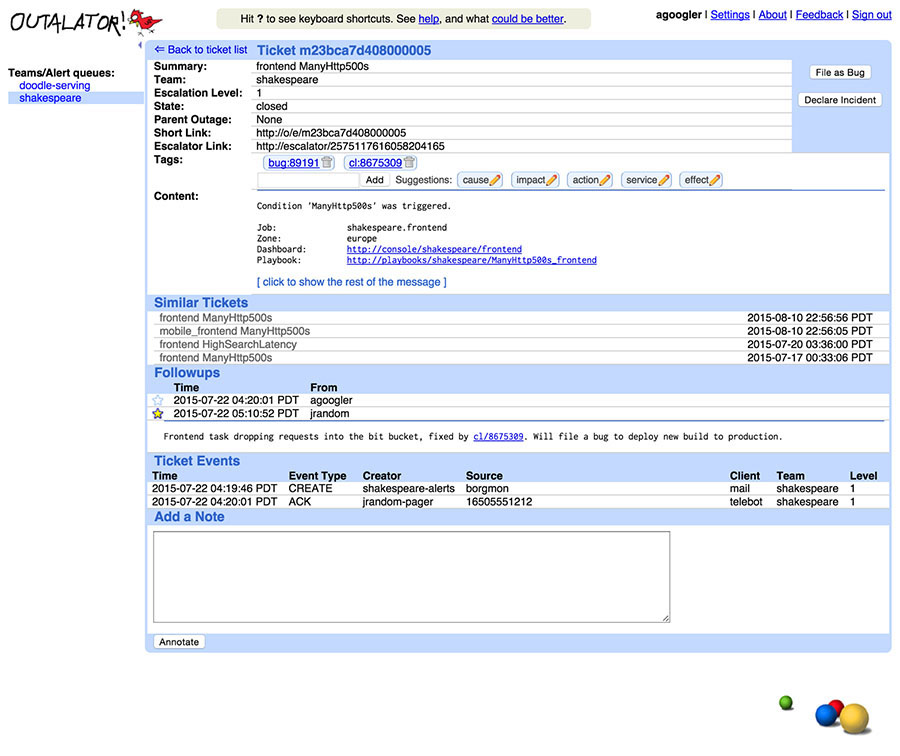The image size is (900, 756).
Task: Delete the bug:89191 tag via trash icon
Action: tap(327, 162)
